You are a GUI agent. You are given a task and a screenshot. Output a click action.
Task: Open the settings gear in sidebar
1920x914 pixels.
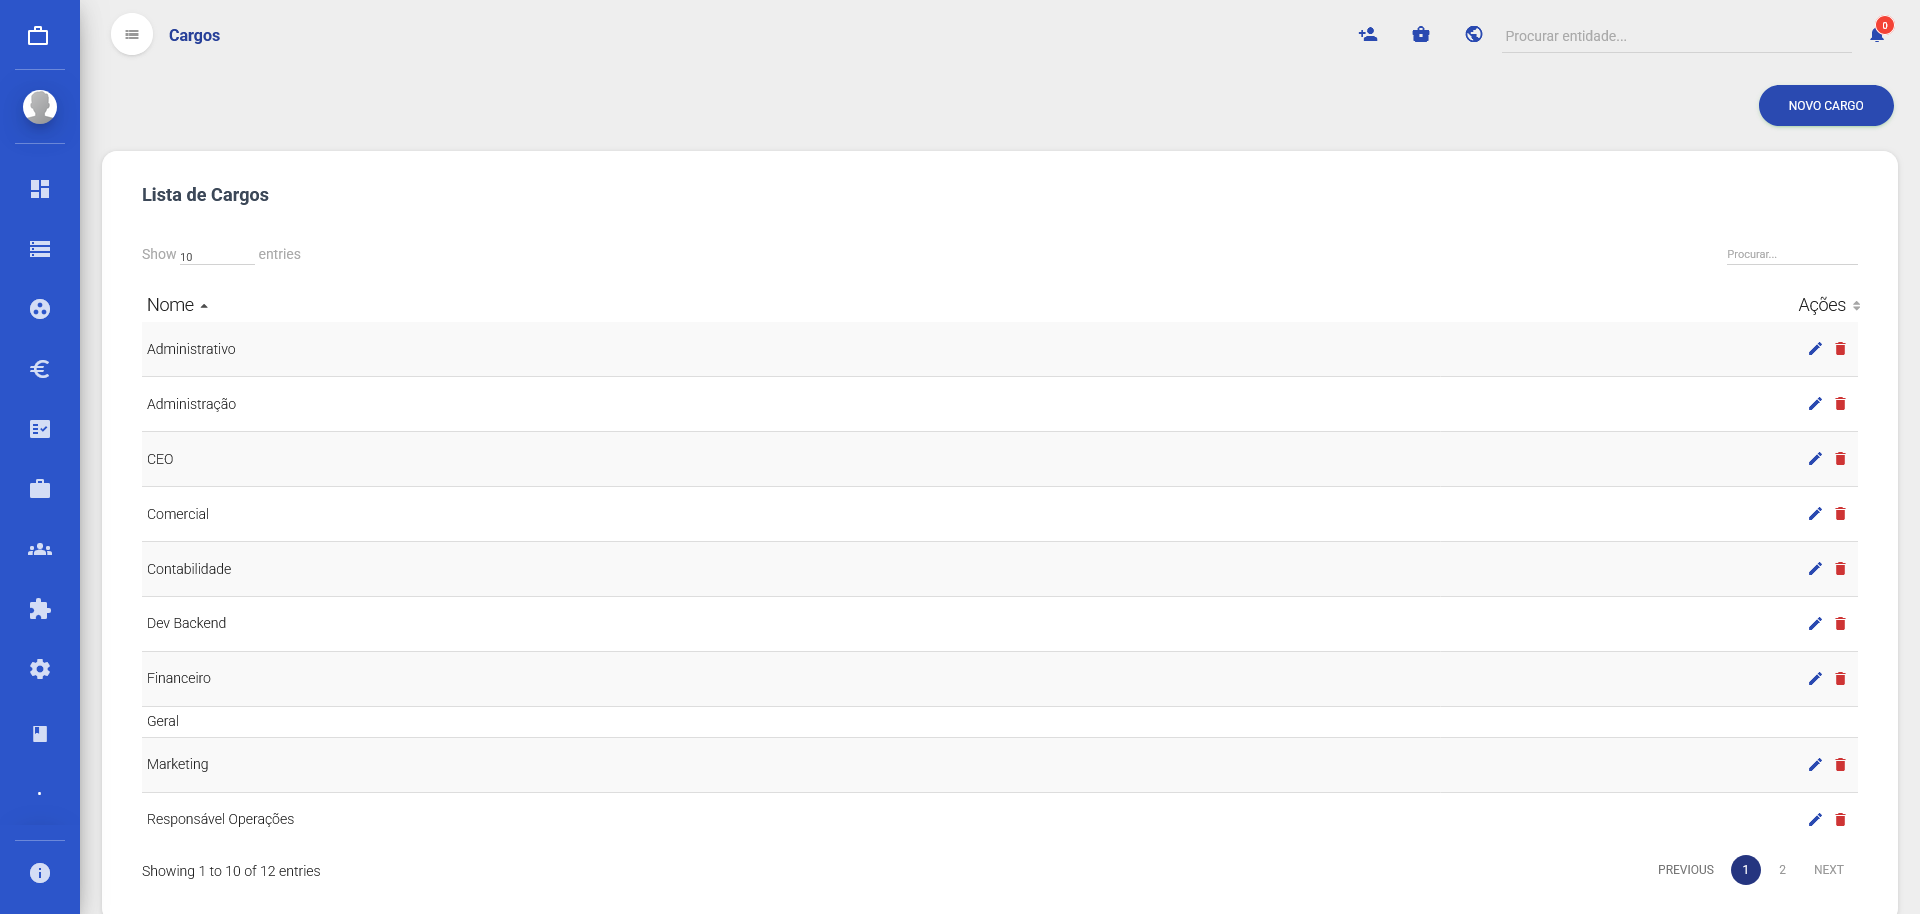pyautogui.click(x=40, y=669)
